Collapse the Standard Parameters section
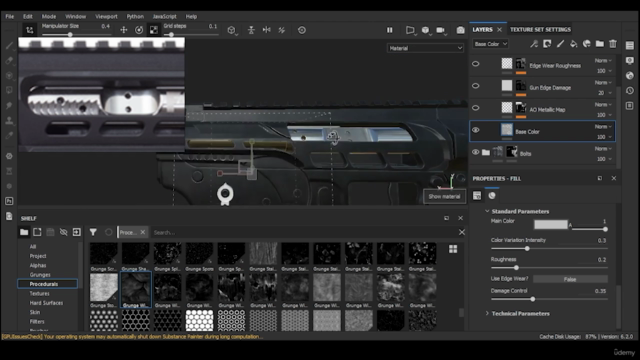Viewport: 640px width, 360px height. coord(487,211)
